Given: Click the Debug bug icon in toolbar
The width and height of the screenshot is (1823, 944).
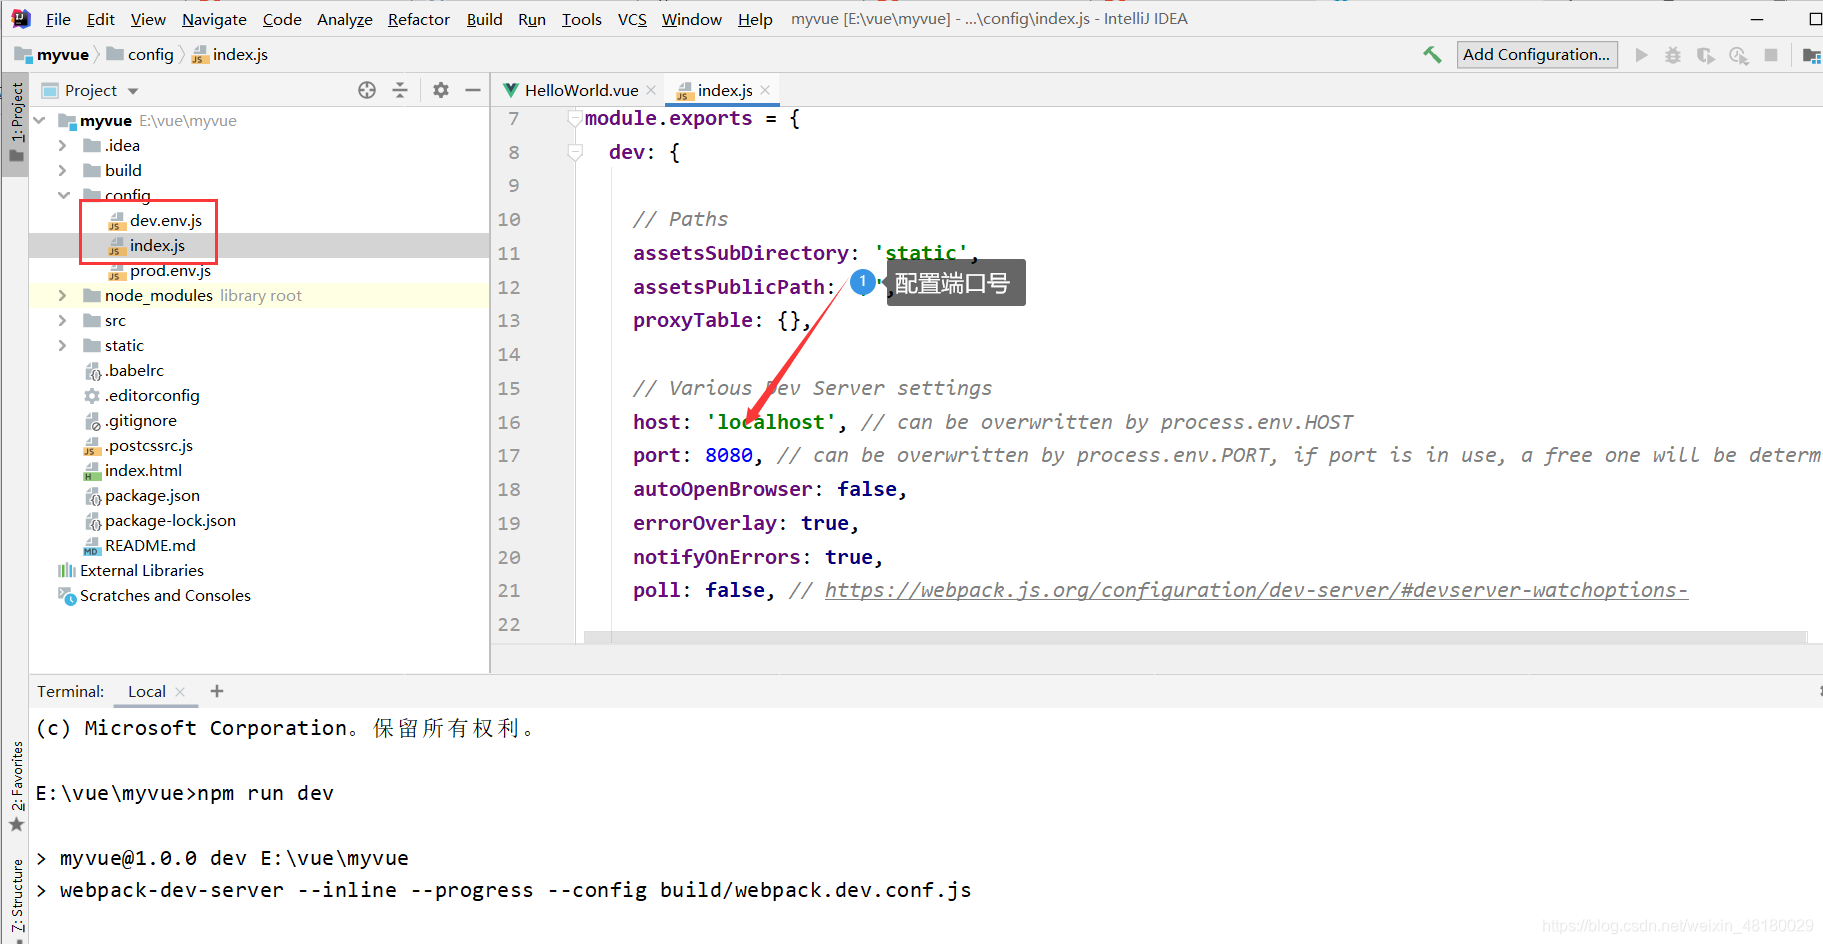Looking at the screenshot, I should point(1673,55).
